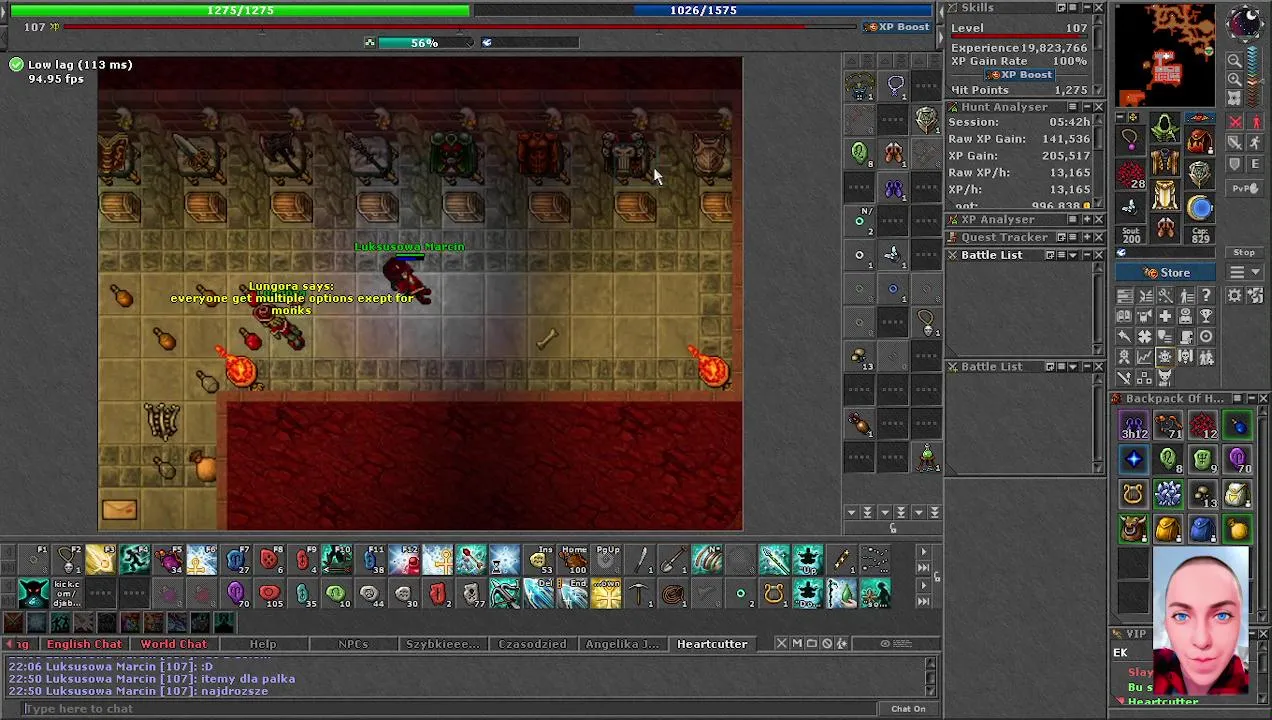Image resolution: width=1272 pixels, height=720 pixels.
Task: Select backpack item with count 71
Action: 1168,427
